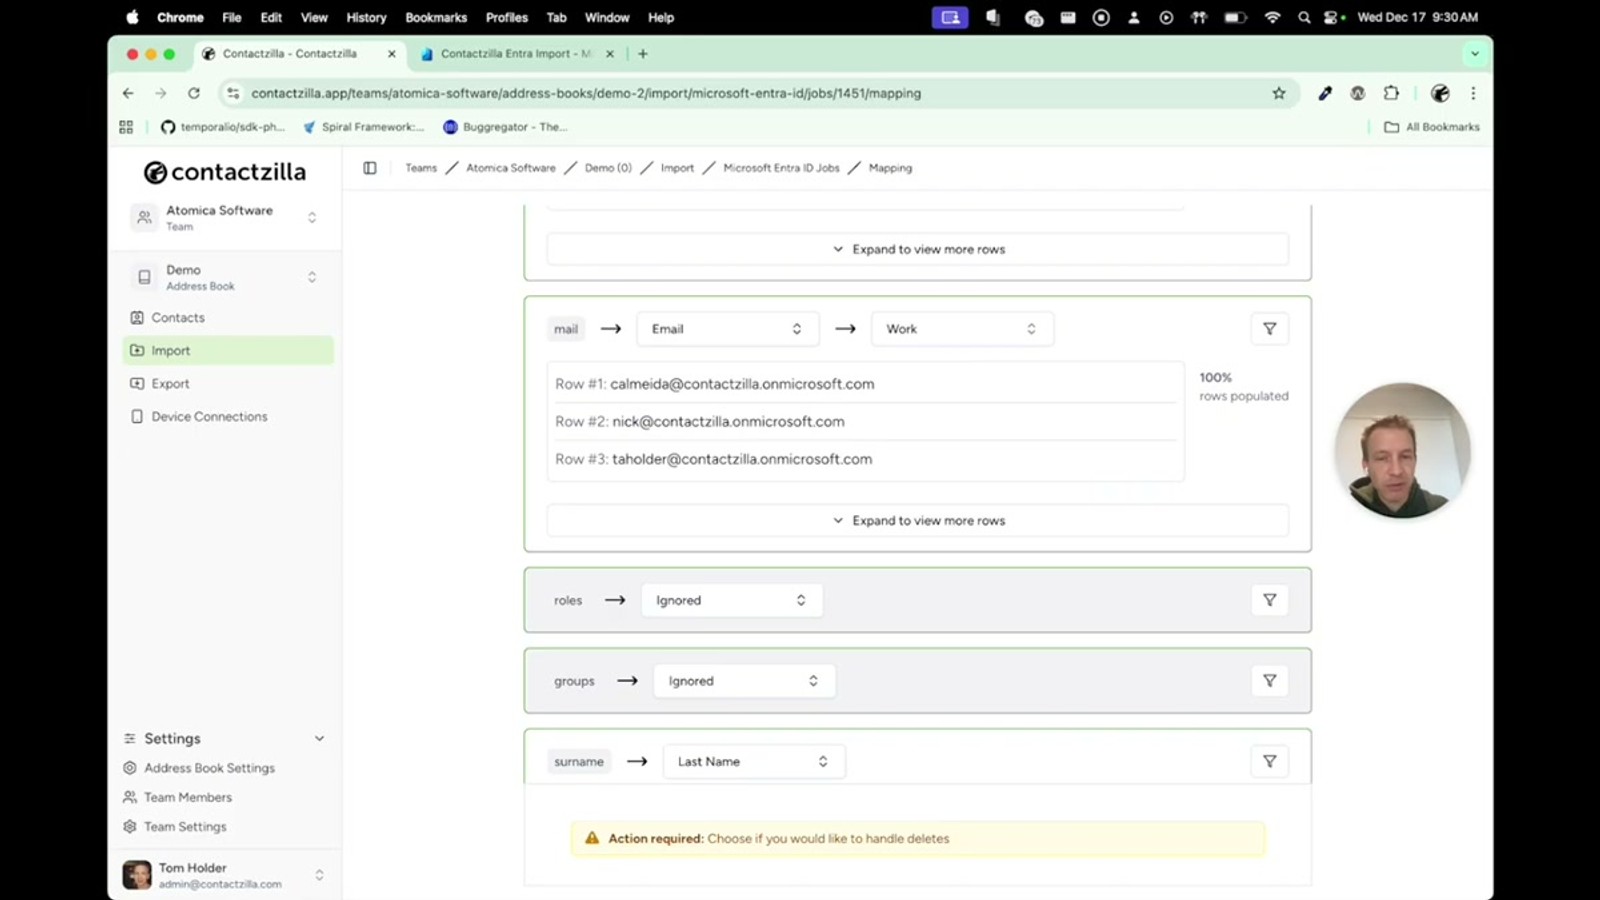
Task: Open the Work type dropdown
Action: pos(962,329)
